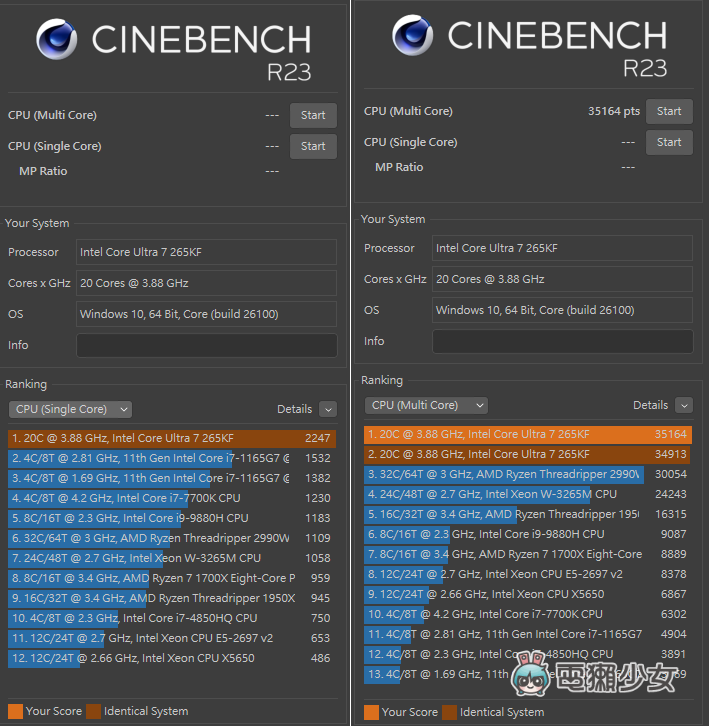709x726 pixels.
Task: Expand the Details chevron in left window
Action: (328, 409)
